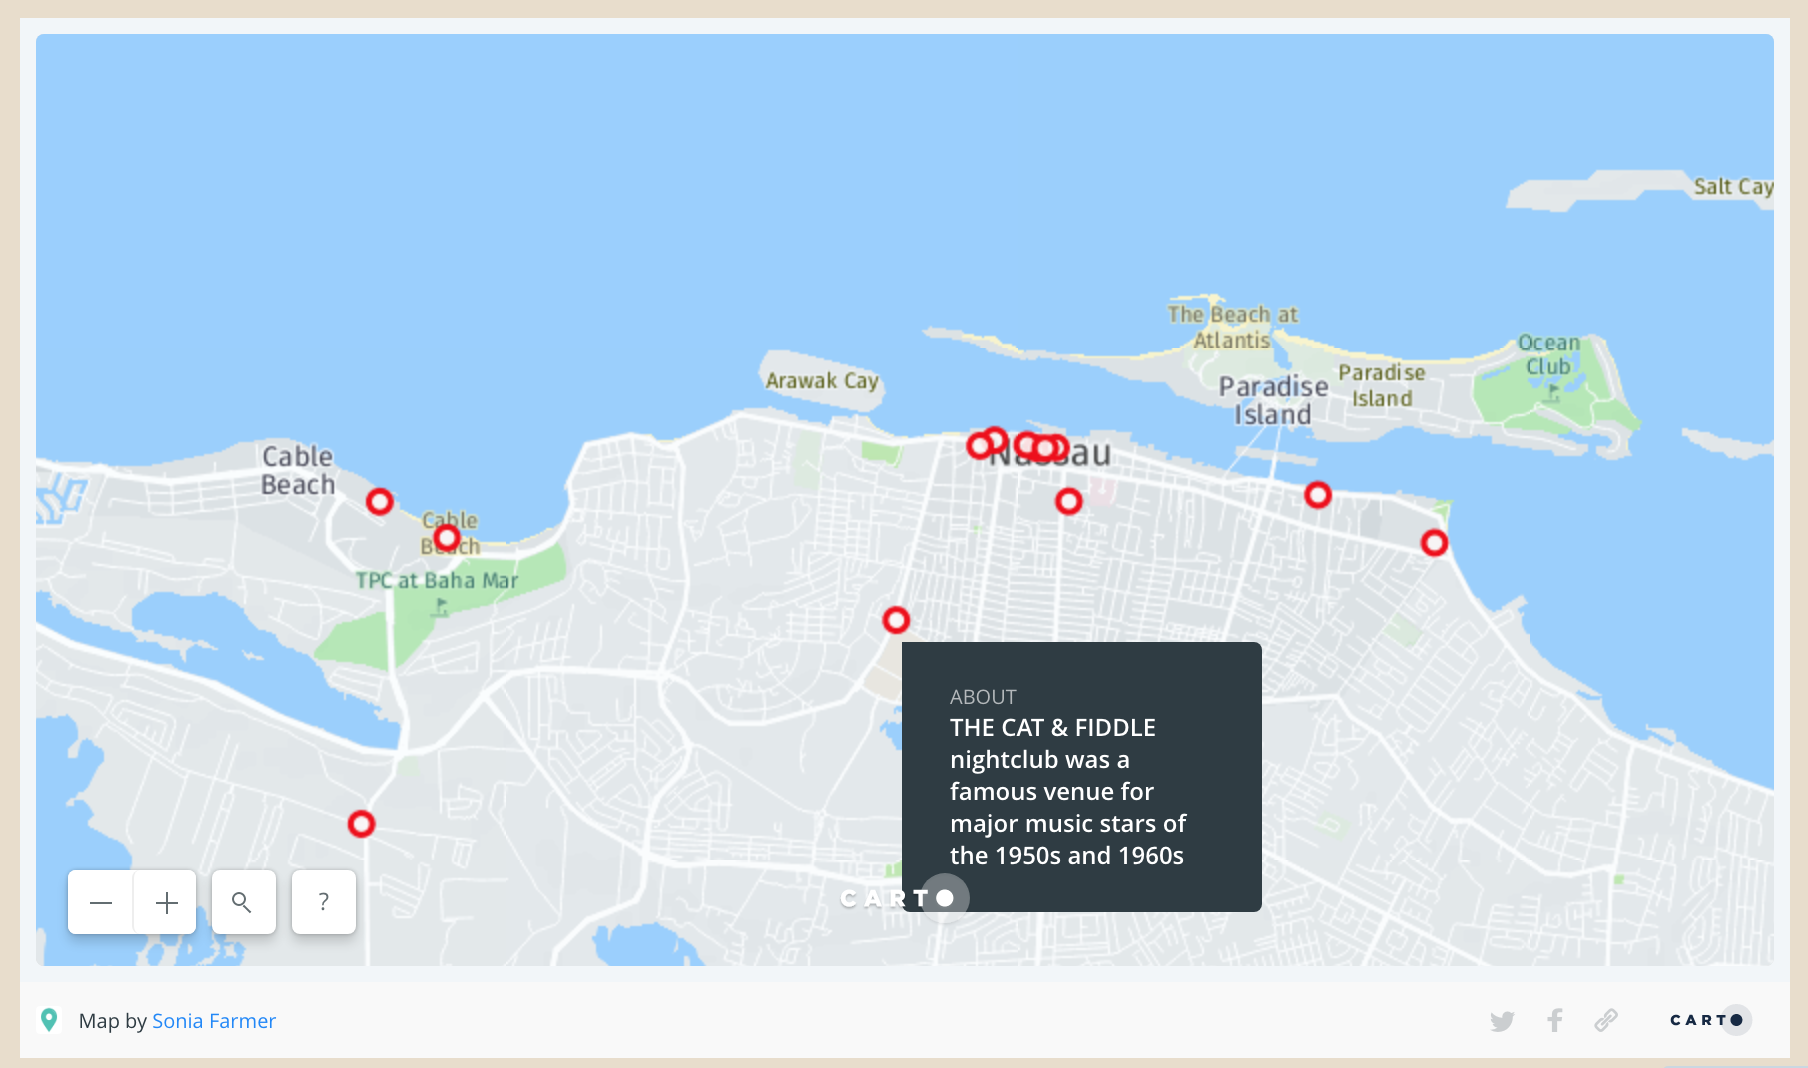Open Sonia Farmer's profile link
Screen dimensions: 1808x1068
point(214,1021)
